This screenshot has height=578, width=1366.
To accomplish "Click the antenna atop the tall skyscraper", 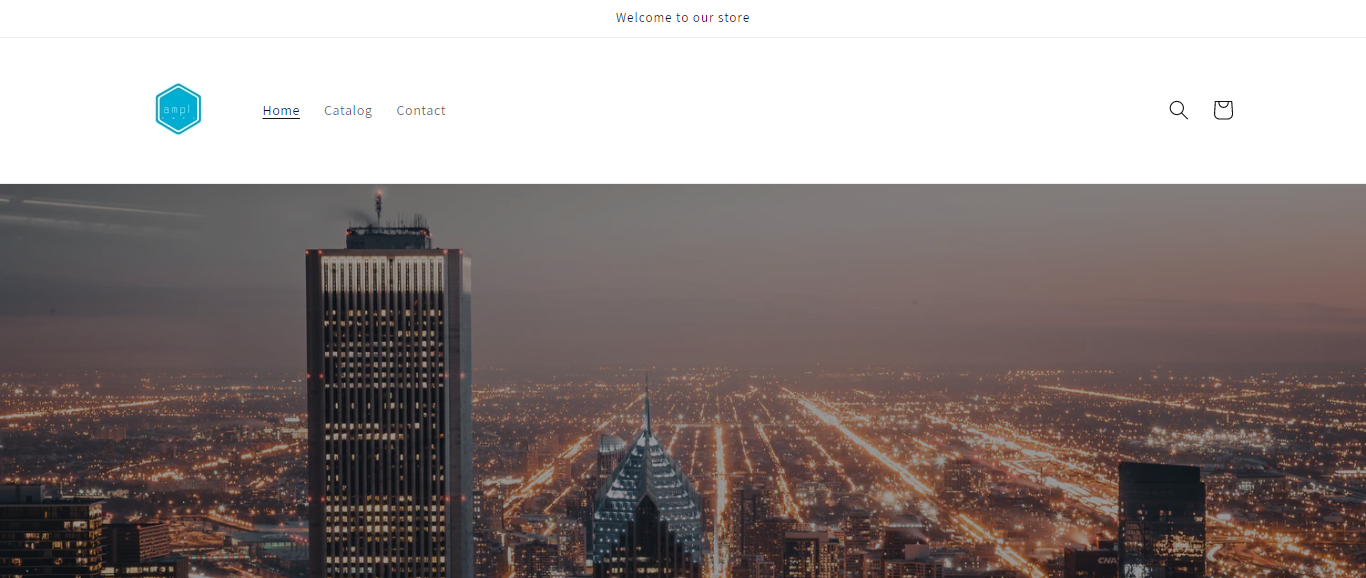I will (378, 208).
